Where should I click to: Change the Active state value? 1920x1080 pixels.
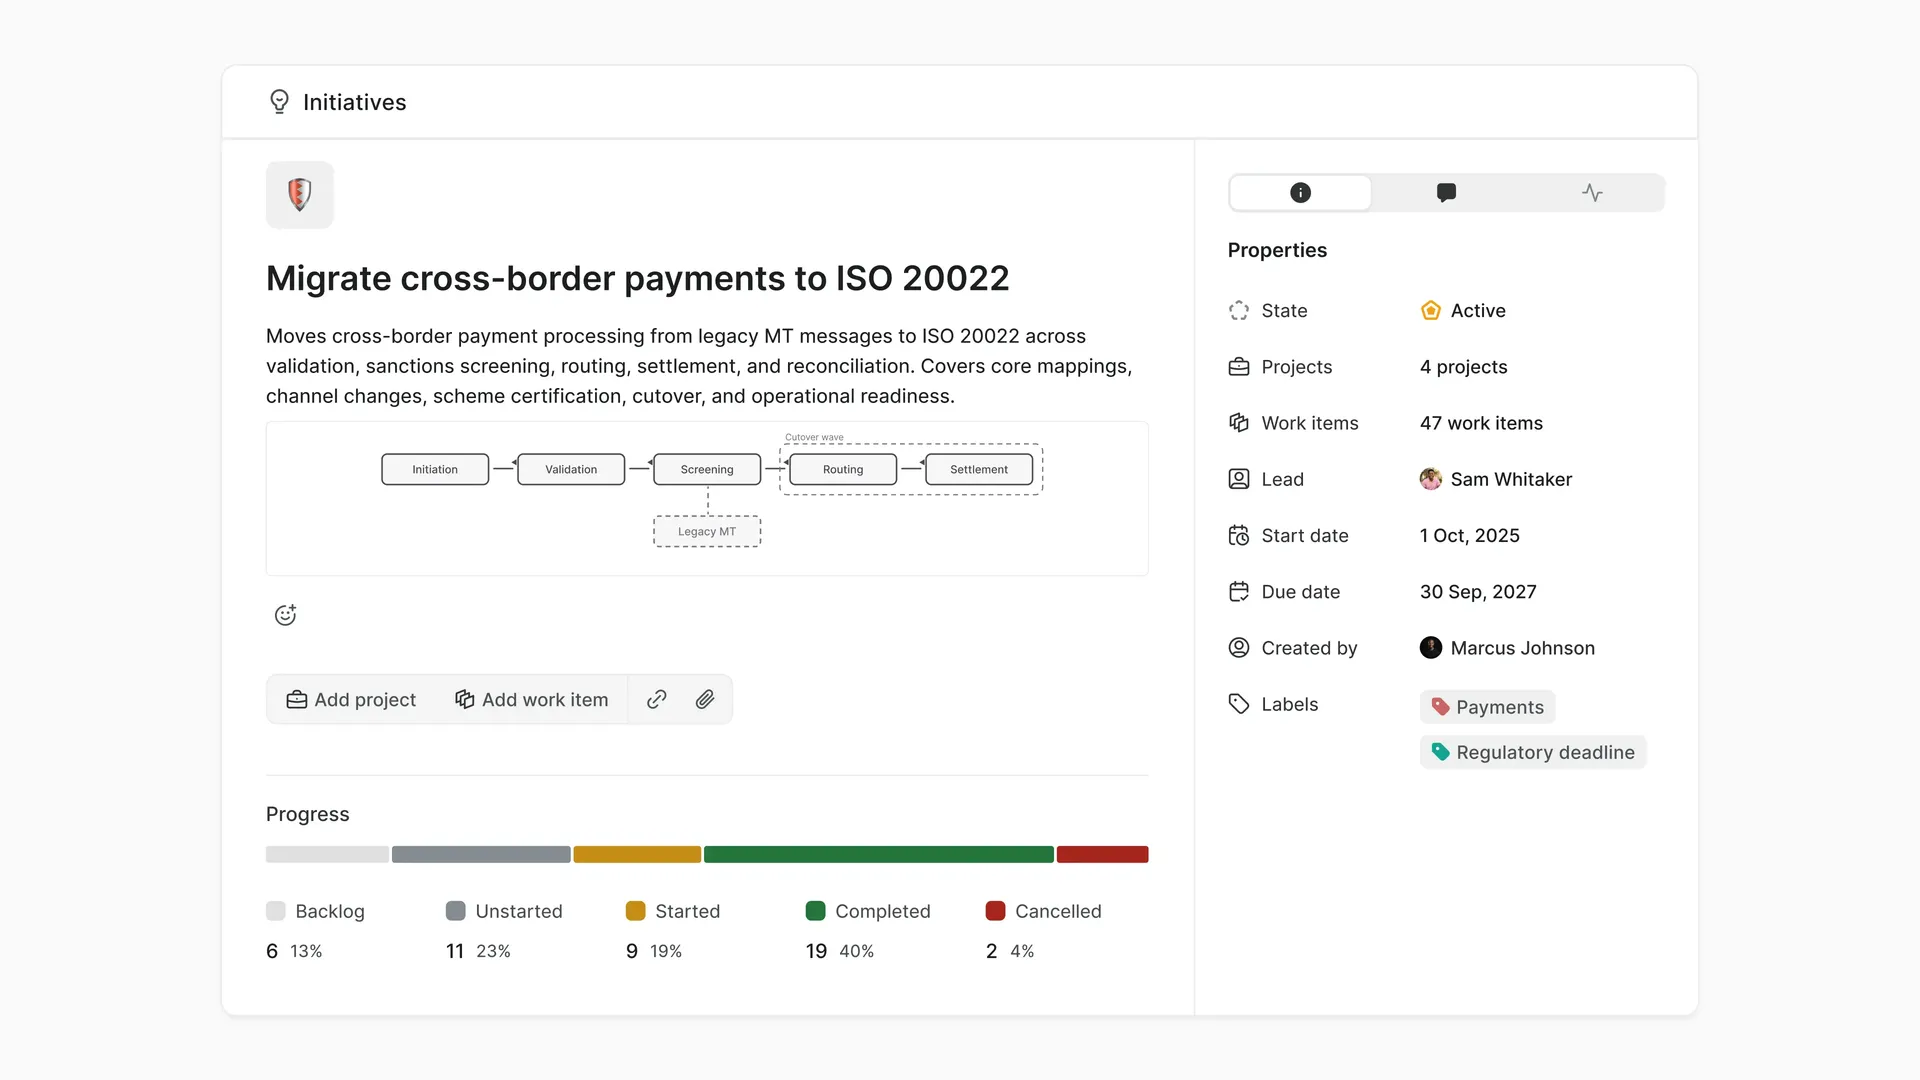coord(1463,311)
